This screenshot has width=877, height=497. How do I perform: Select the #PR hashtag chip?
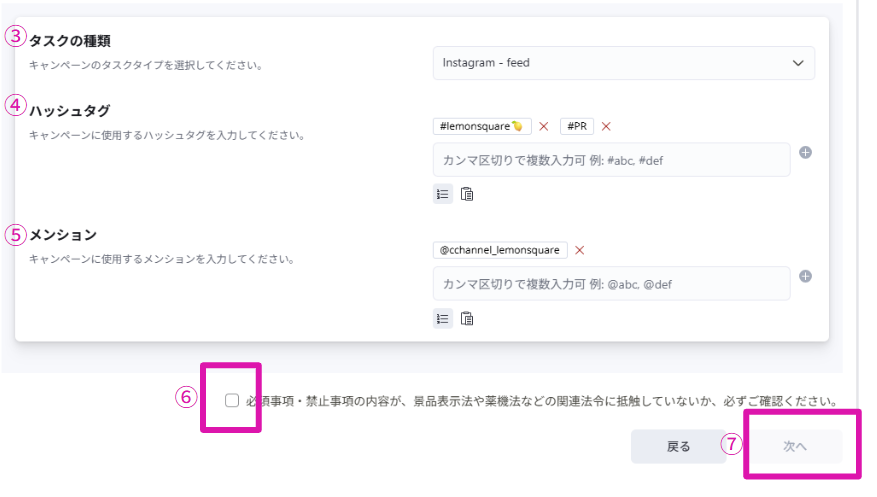(x=577, y=126)
